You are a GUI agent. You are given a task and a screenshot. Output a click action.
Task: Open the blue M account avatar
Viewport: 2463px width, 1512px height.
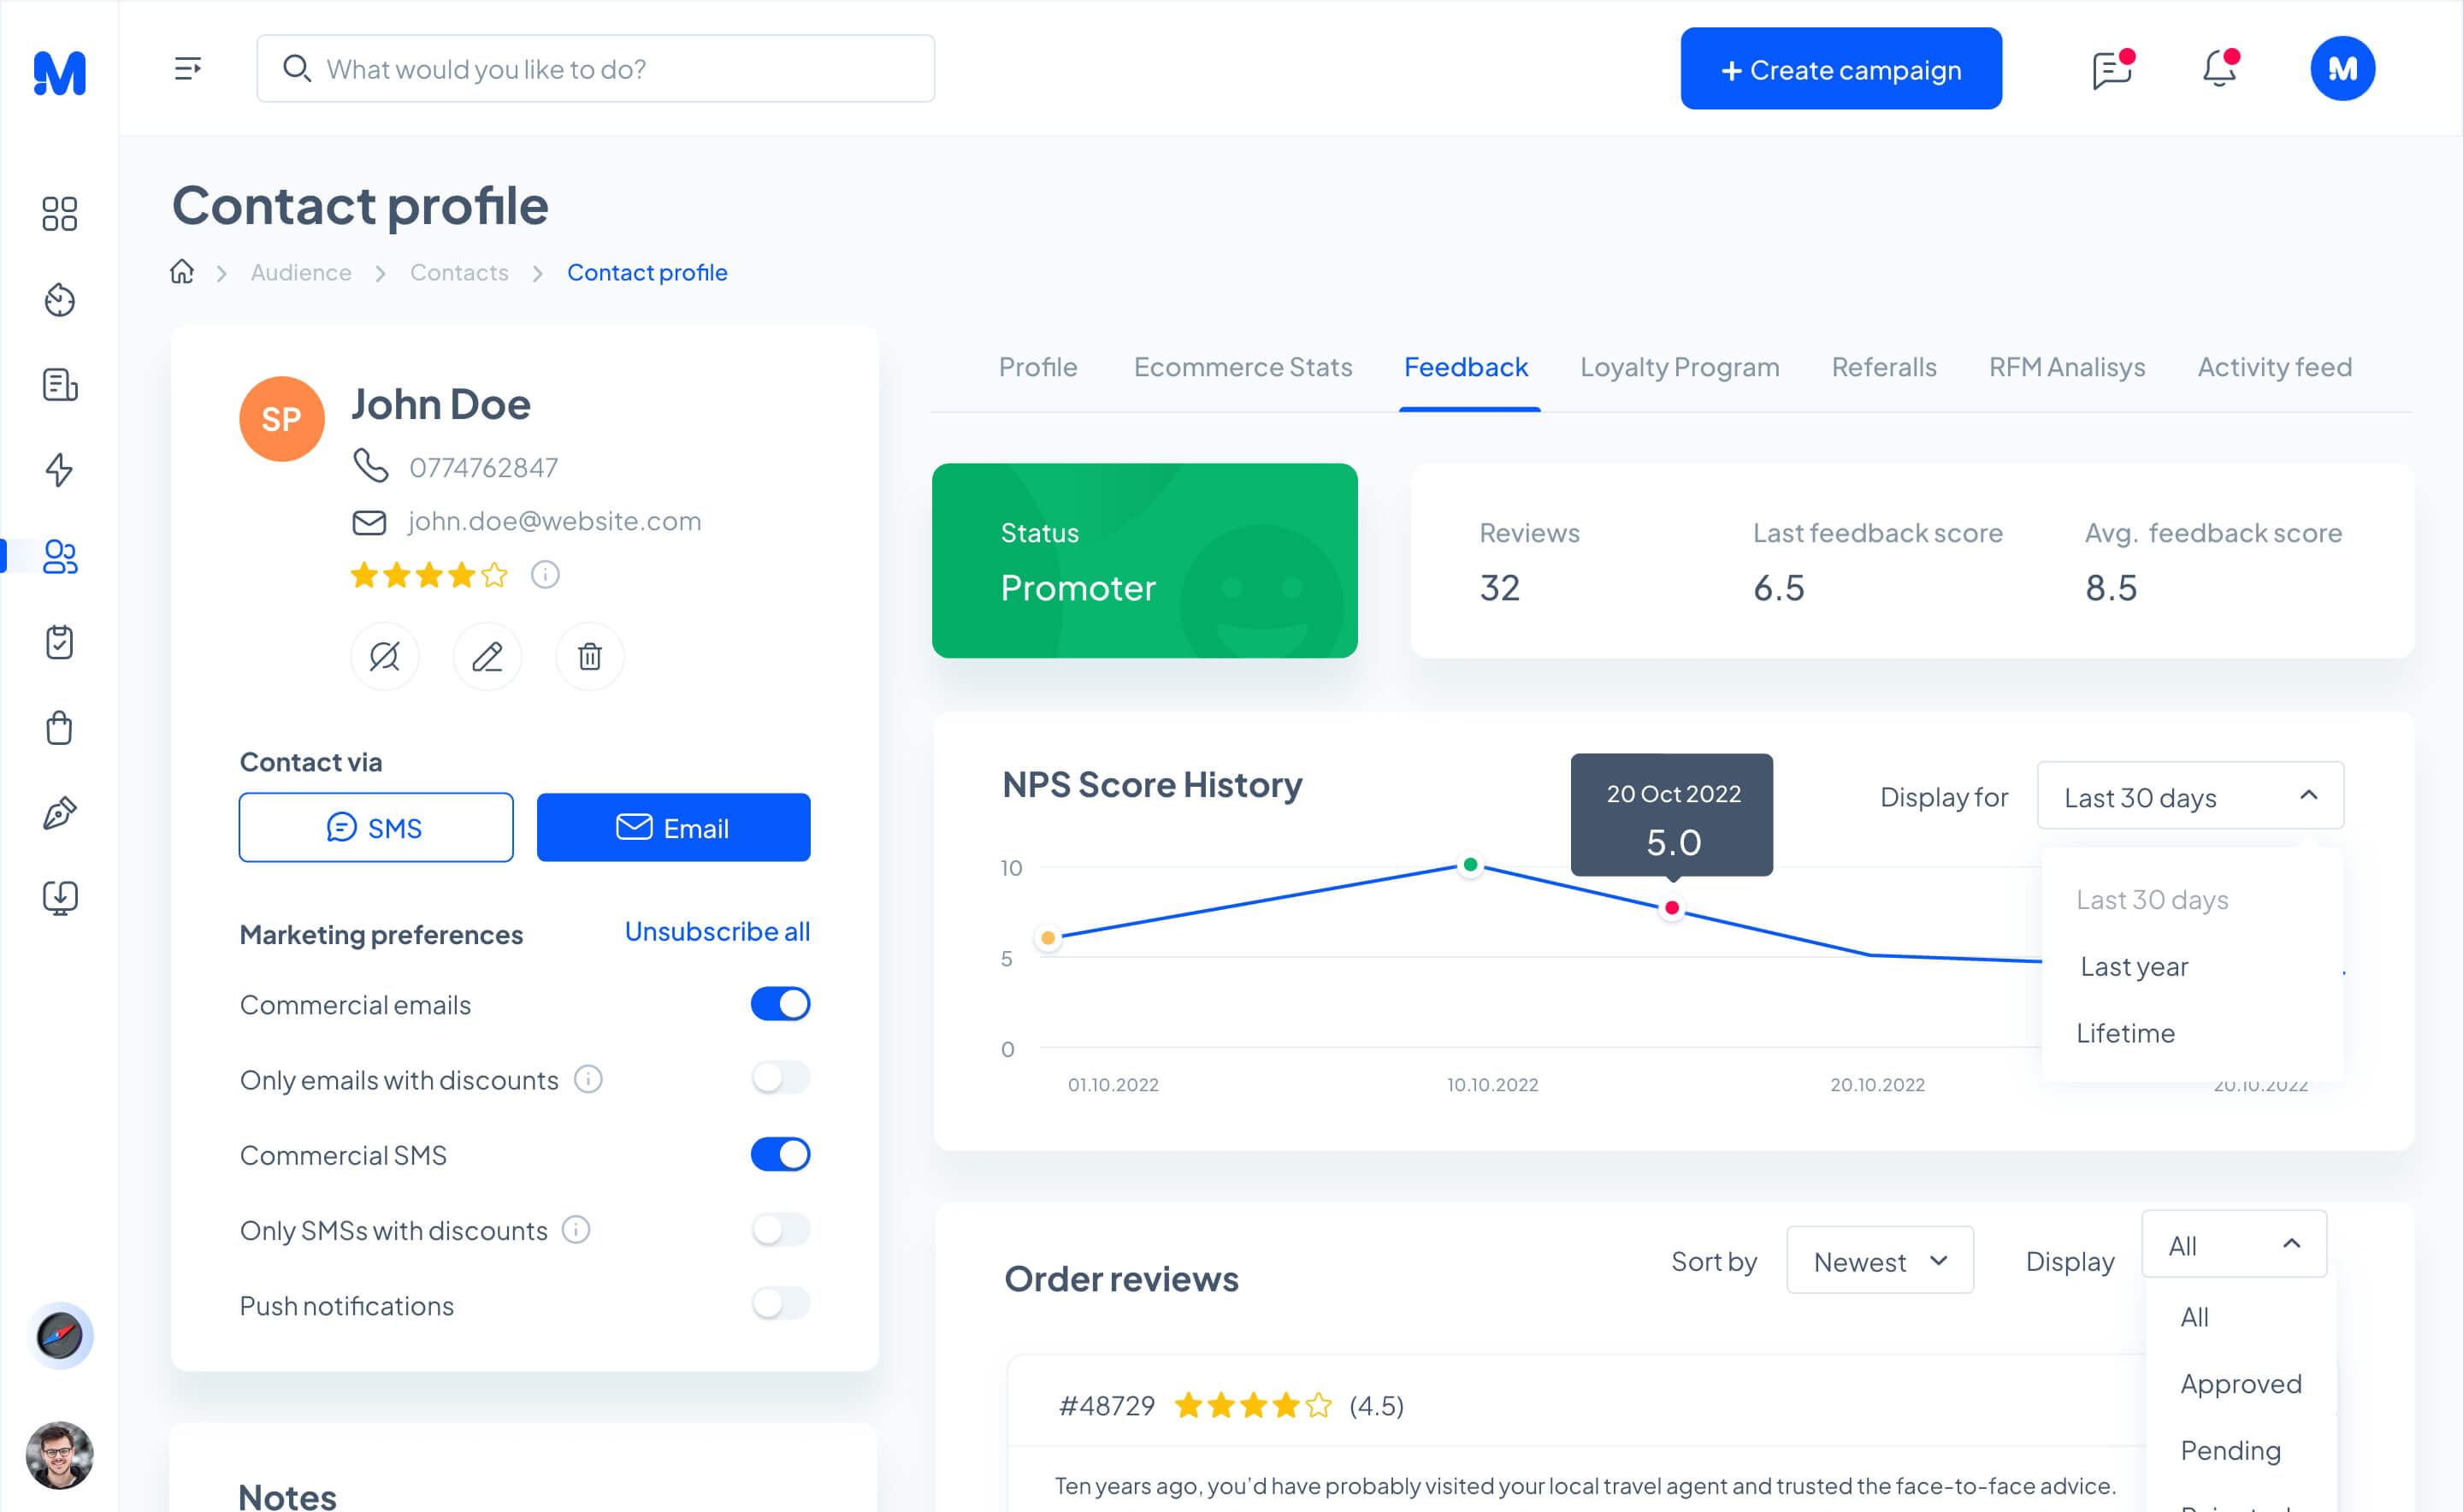coord(2342,69)
